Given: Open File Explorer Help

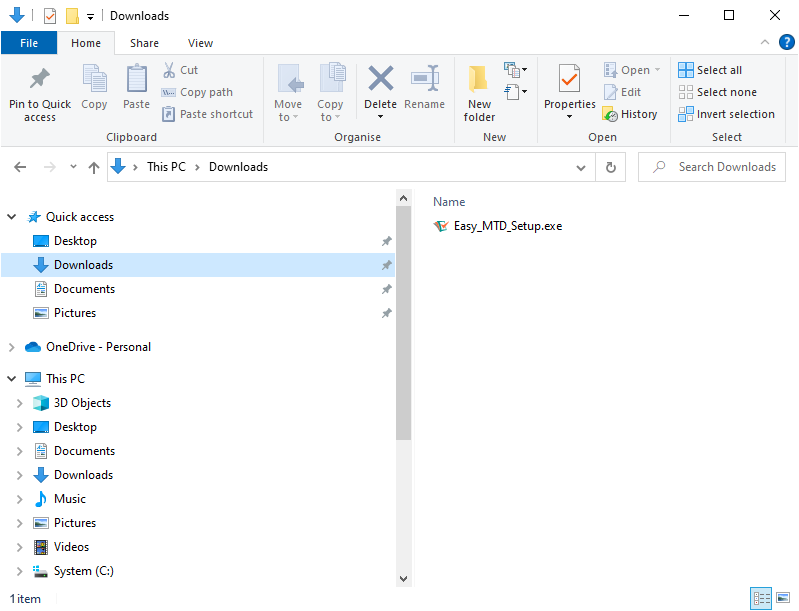Looking at the screenshot, I should point(787,42).
